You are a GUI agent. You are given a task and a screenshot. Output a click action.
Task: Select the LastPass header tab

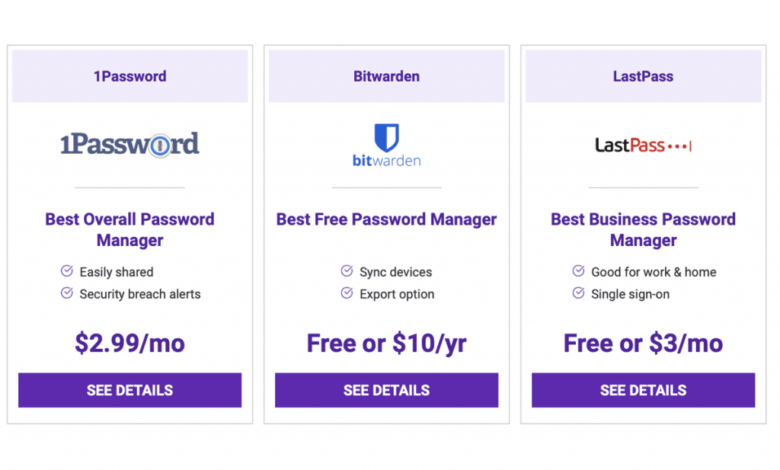coord(643,76)
